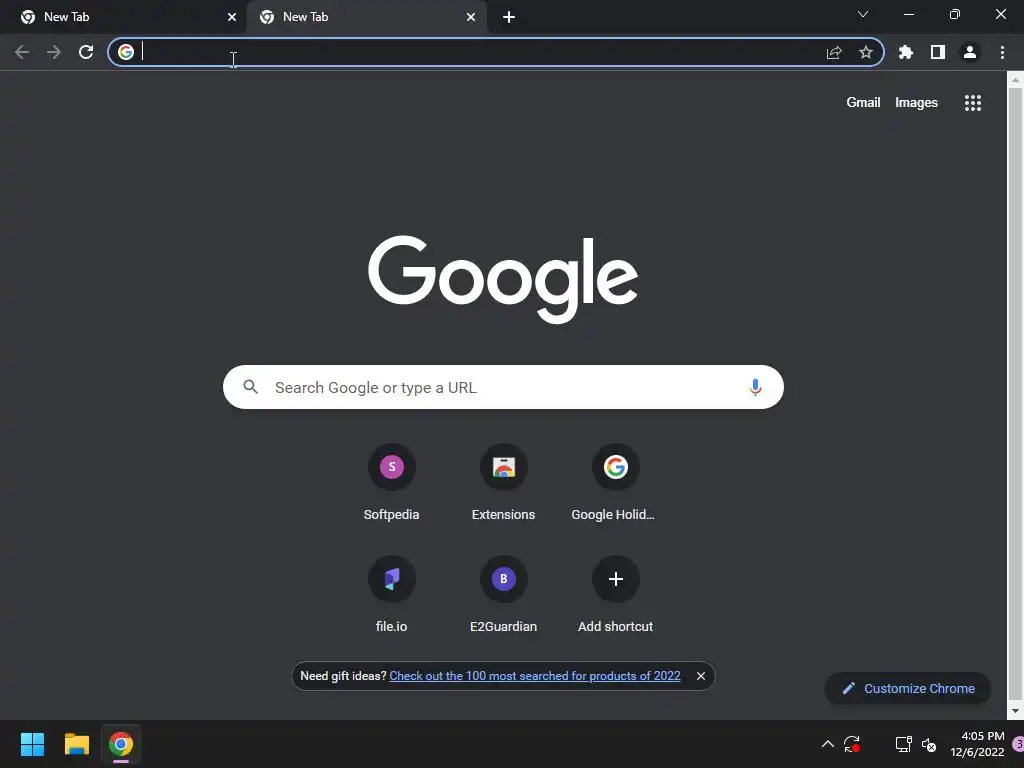Image resolution: width=1024 pixels, height=768 pixels.
Task: Click Add shortcut tile
Action: click(x=615, y=595)
